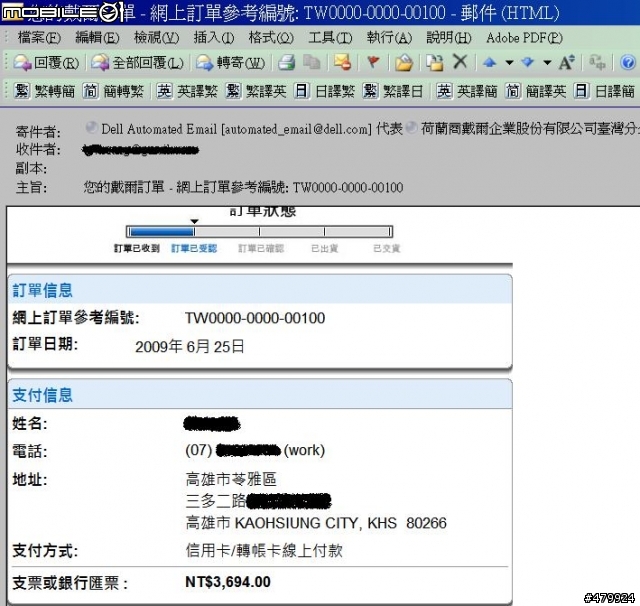Screen dimensions: 640x606
Task: Click the 訂單已受理 status label
Action: coord(194,249)
